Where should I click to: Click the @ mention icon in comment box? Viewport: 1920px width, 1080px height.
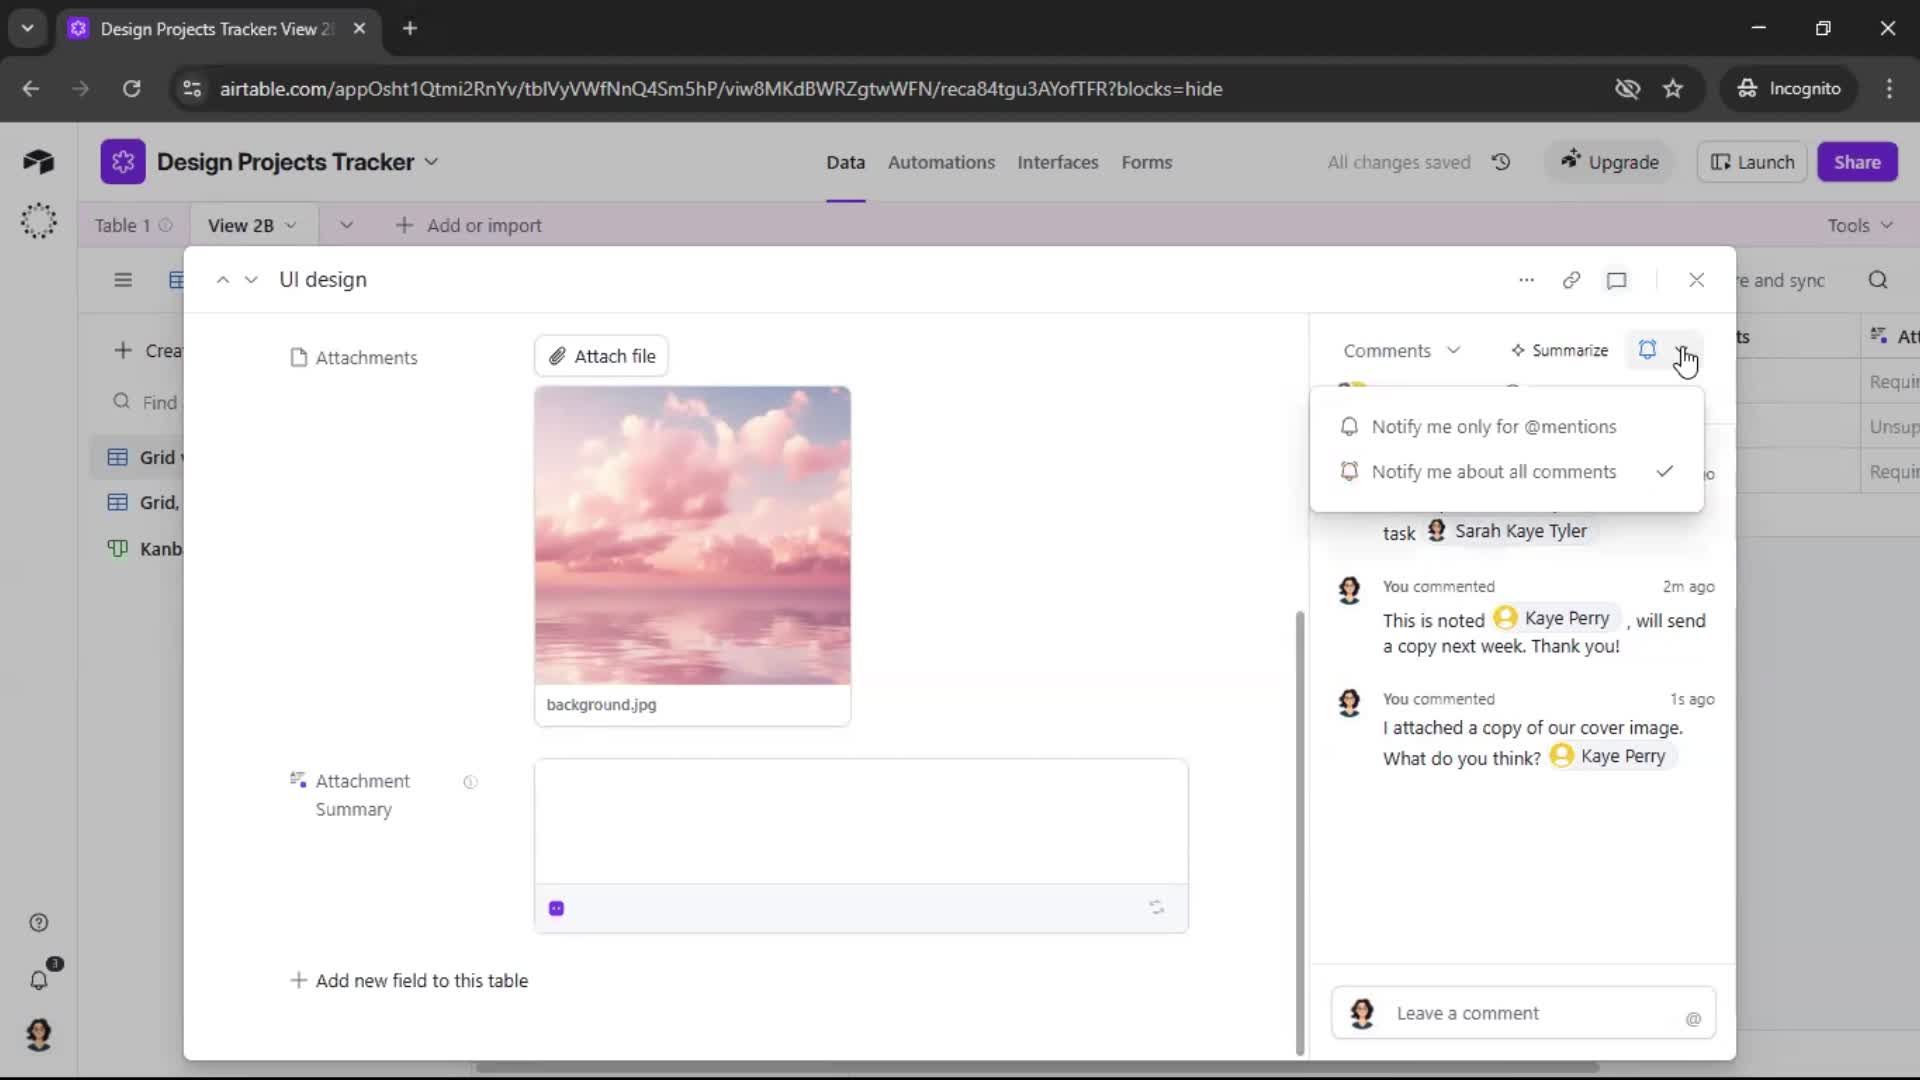(x=1693, y=1018)
